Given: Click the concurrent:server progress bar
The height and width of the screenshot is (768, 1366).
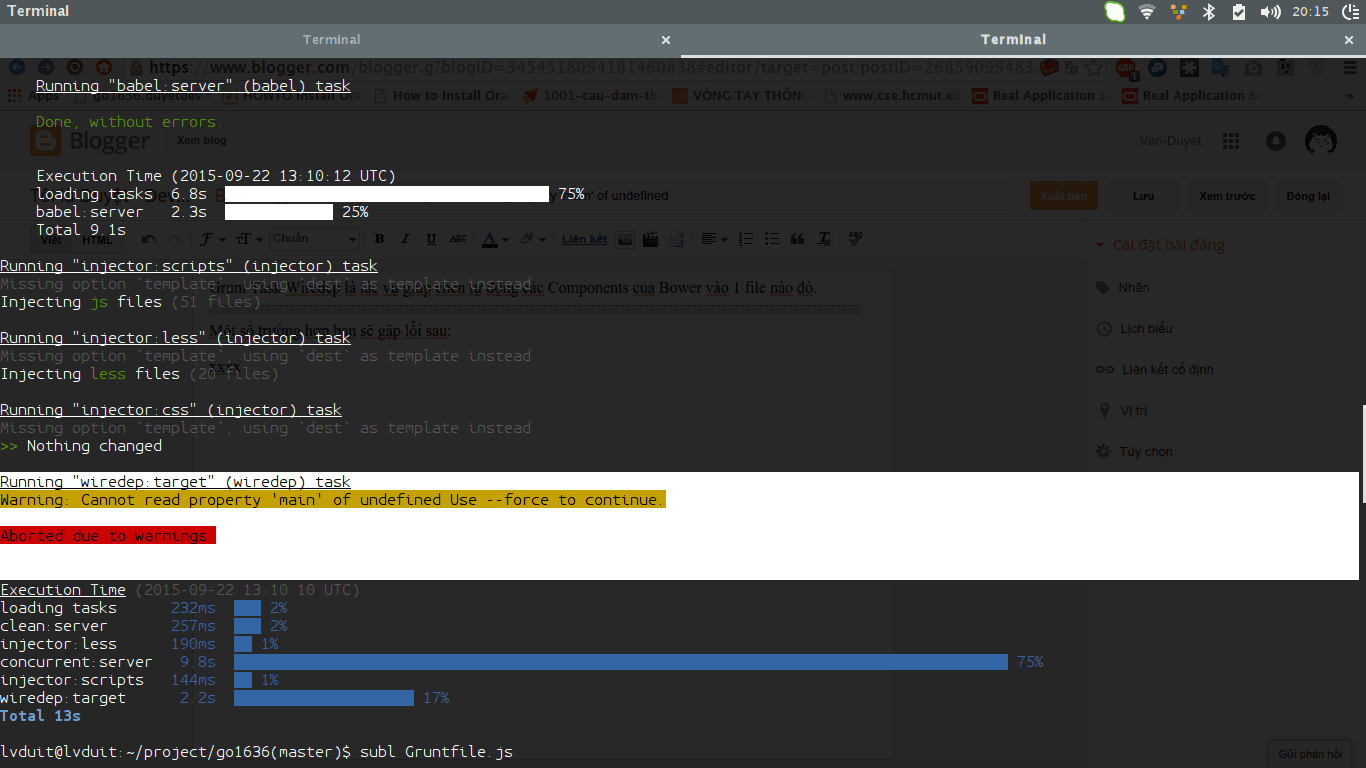Looking at the screenshot, I should 620,661.
